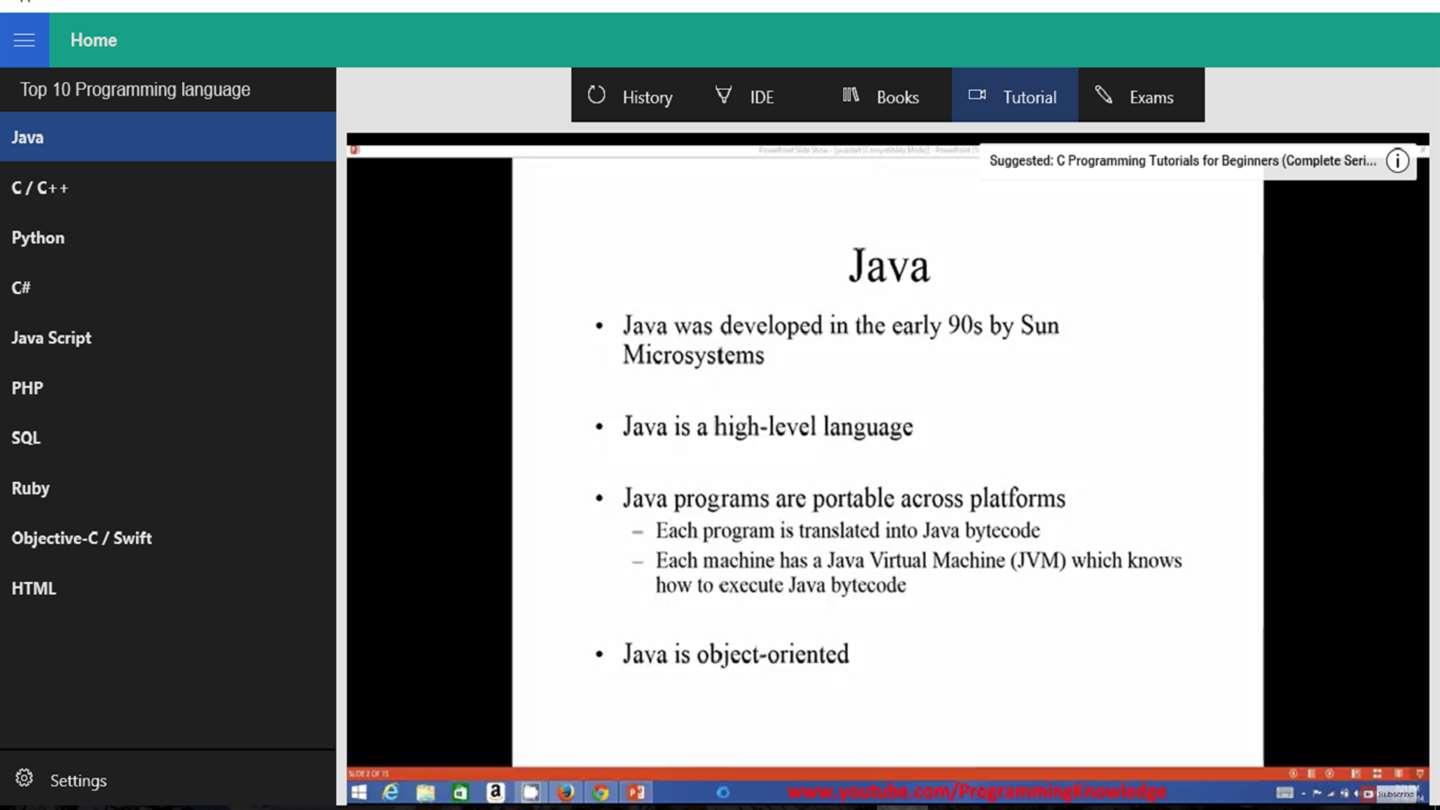The height and width of the screenshot is (810, 1440).
Task: Select C / C++ language entry
Action: [x=168, y=187]
